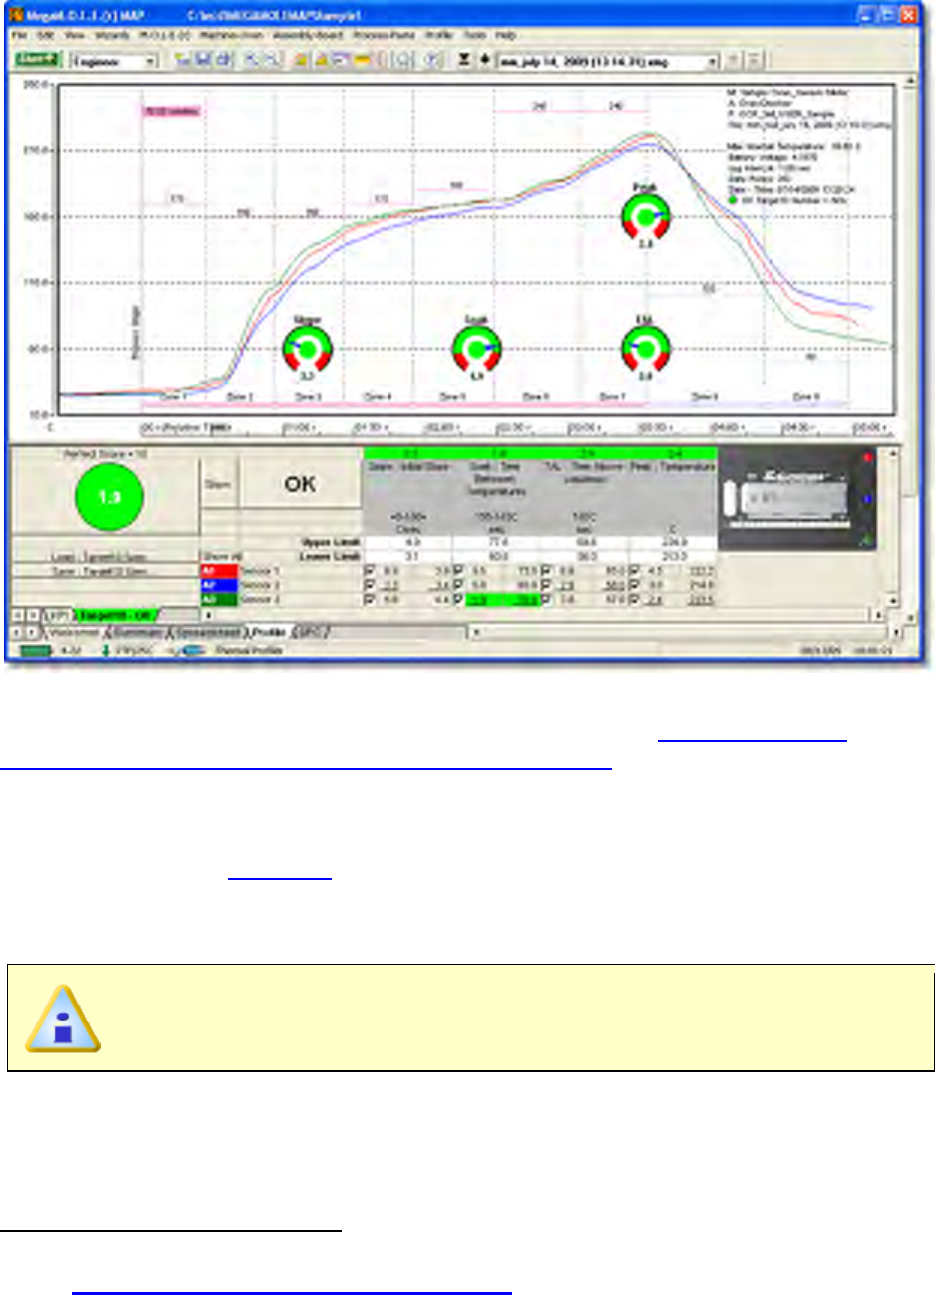Open the Process-Paste menu

(x=384, y=35)
